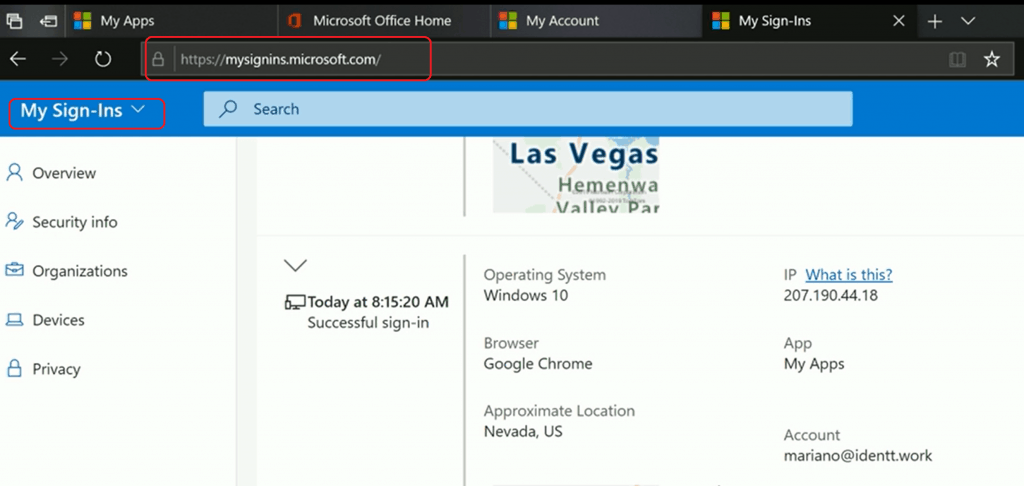
Task: Open the 'What is this?' IP link
Action: click(849, 274)
